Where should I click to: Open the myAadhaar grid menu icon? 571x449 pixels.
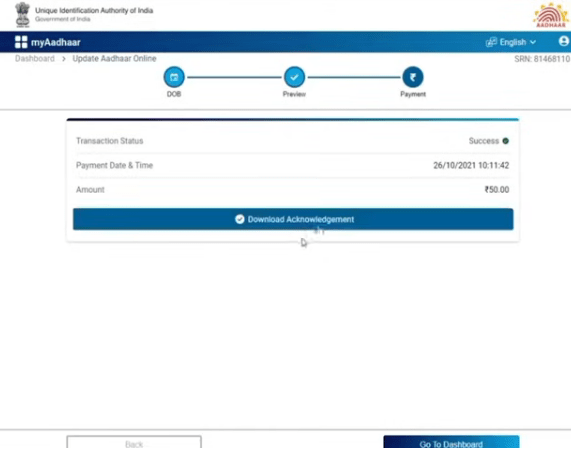(21, 42)
